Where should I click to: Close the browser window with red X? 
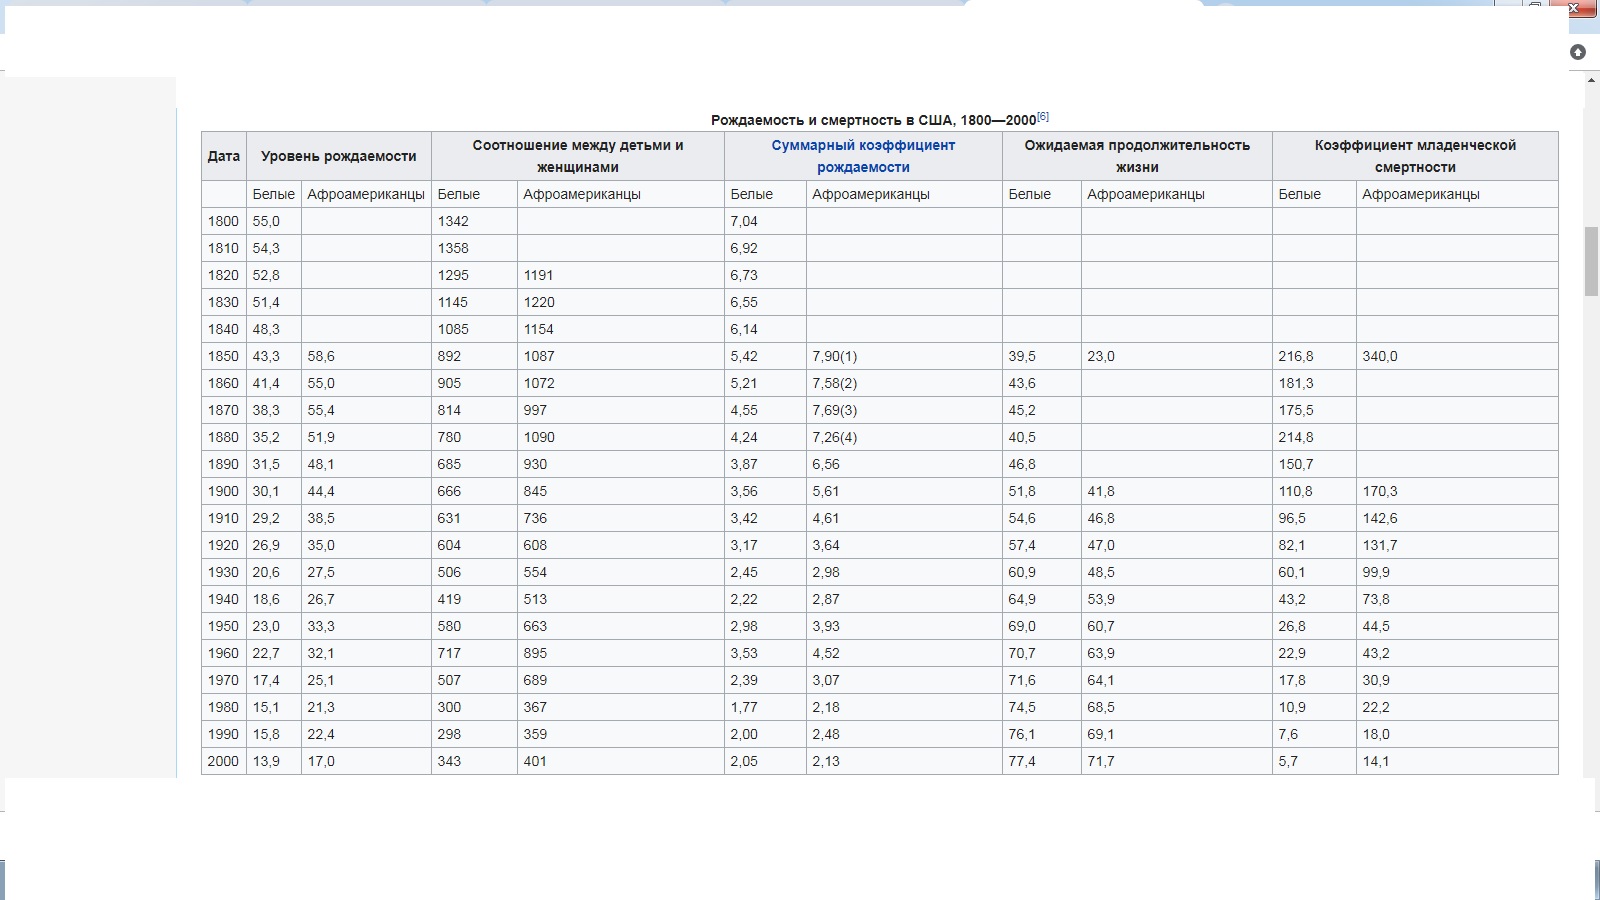click(x=1574, y=8)
